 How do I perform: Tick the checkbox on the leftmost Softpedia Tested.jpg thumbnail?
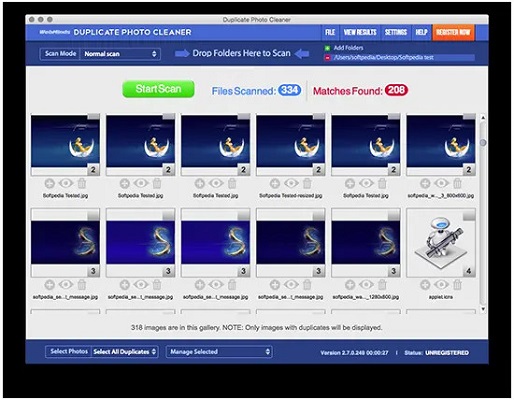(x=94, y=116)
